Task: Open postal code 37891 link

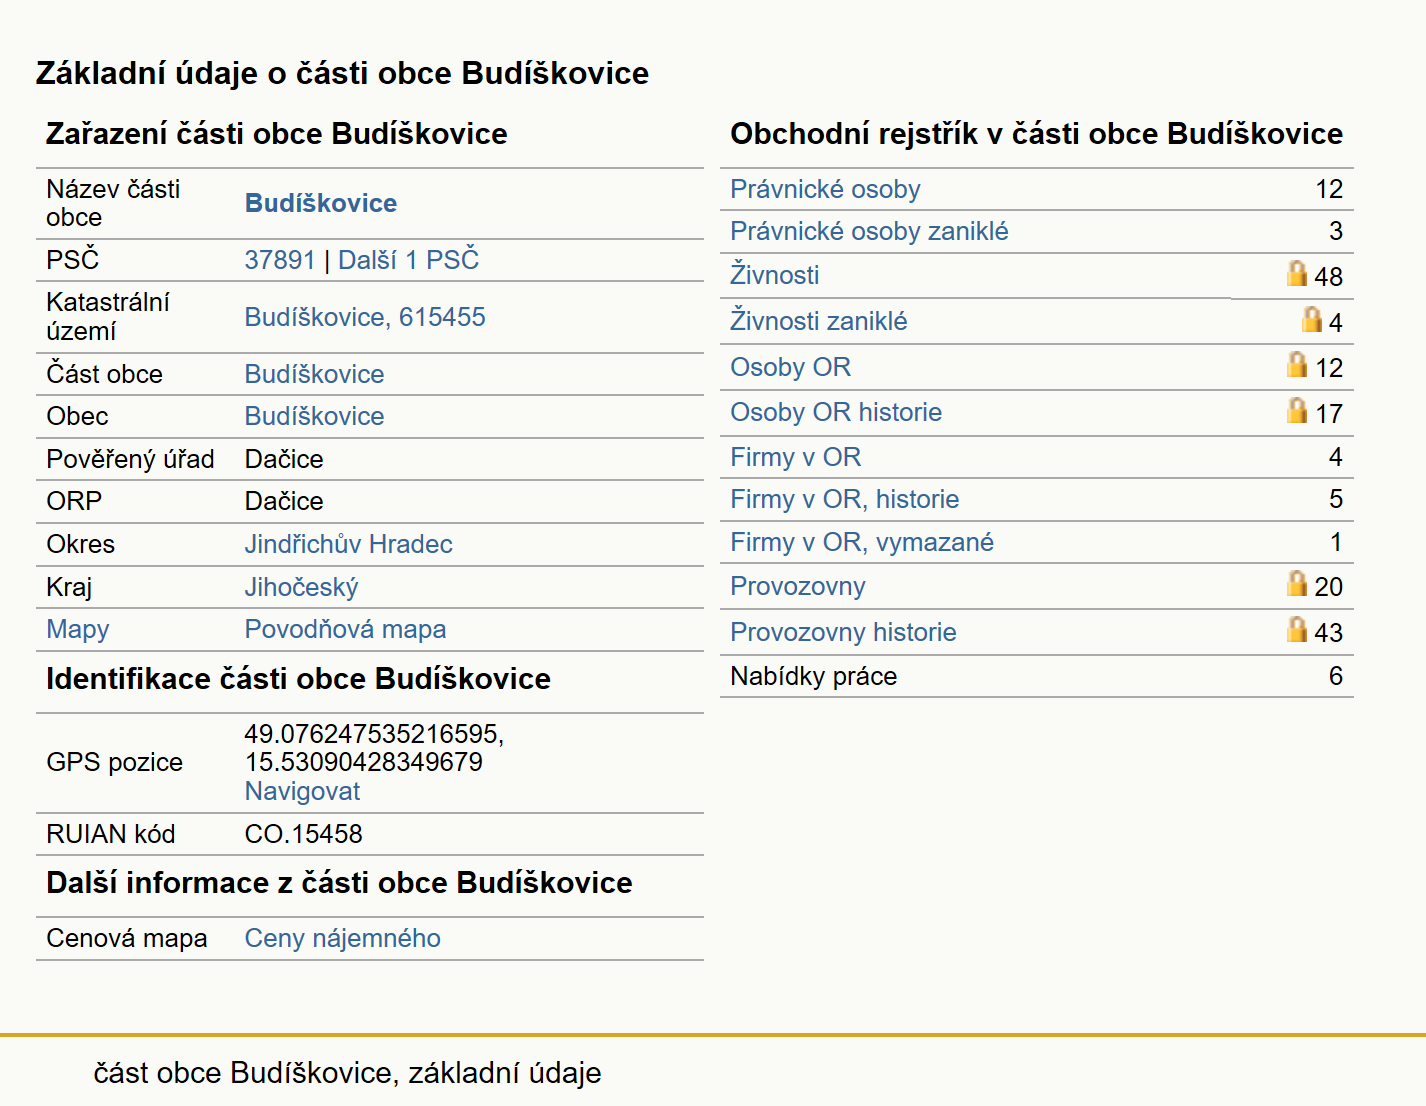Action: tap(280, 260)
